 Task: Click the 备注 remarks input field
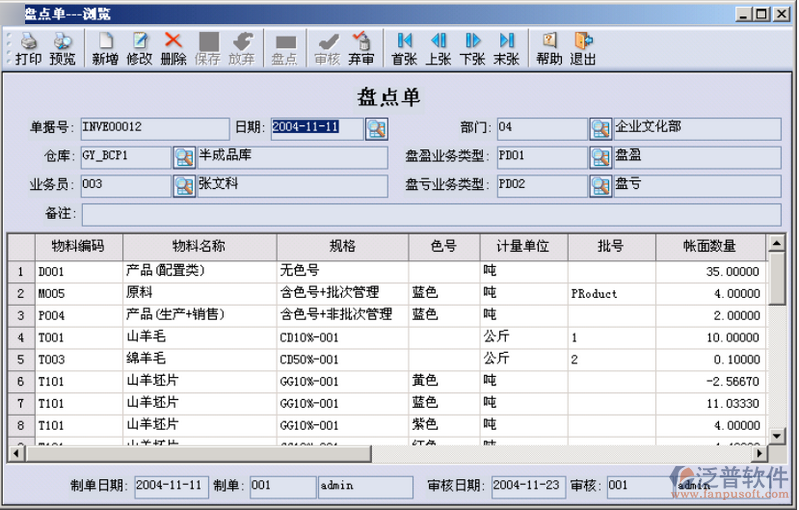coord(430,215)
